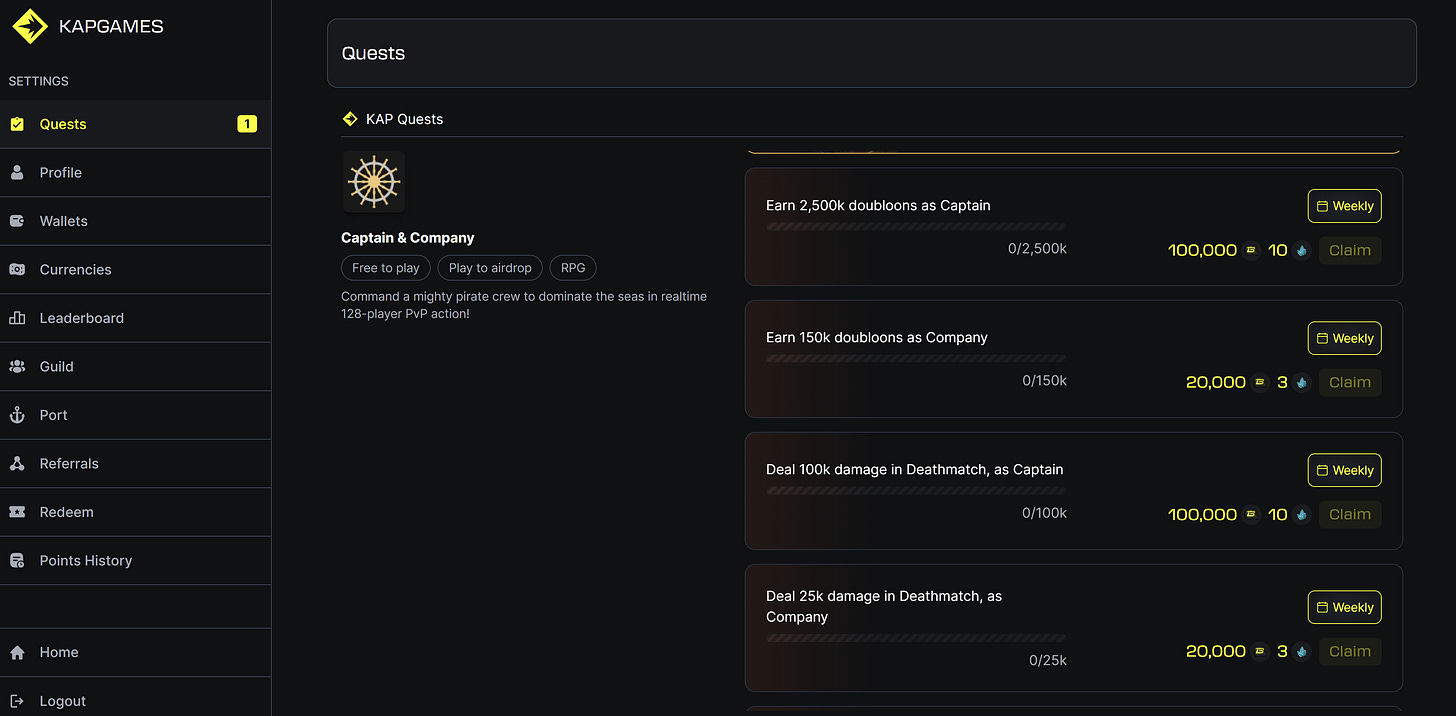Click Weekly badge on 100k damage quest
Screen dimensions: 1456x716
coord(1344,470)
